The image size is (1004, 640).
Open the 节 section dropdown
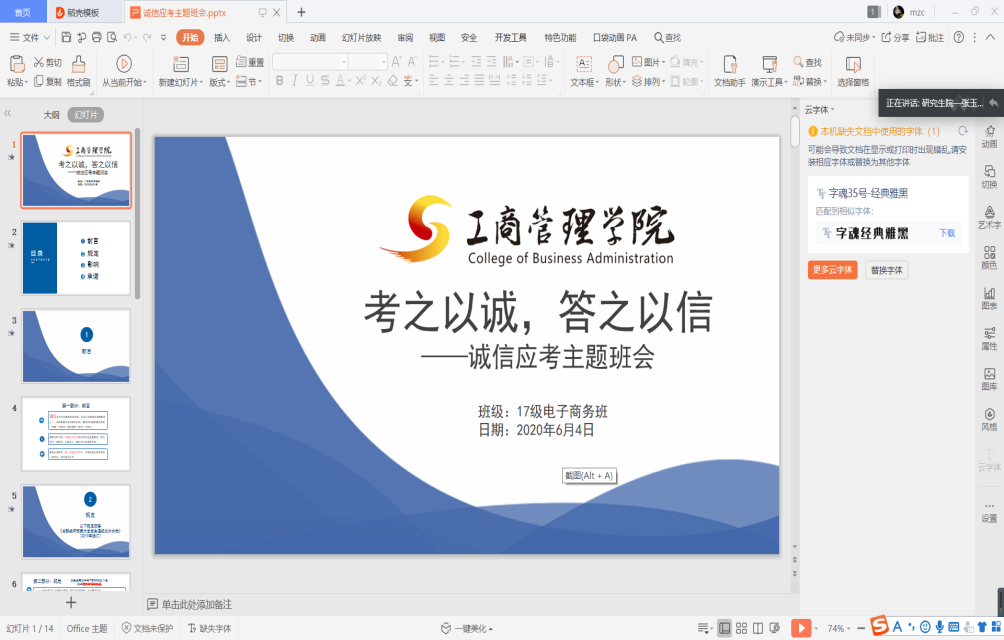[x=250, y=81]
